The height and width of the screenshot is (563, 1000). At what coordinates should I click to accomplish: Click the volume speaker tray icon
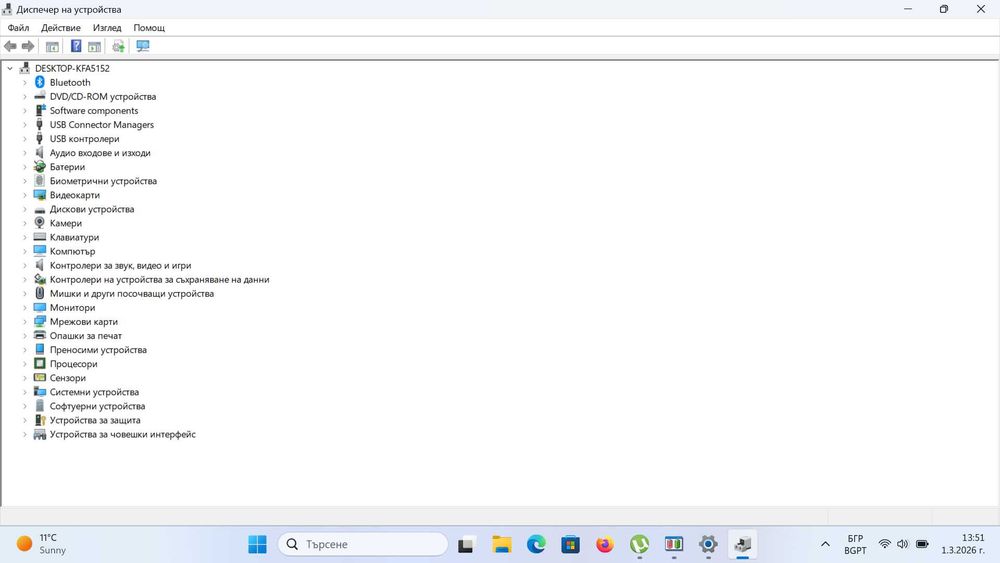click(x=902, y=544)
